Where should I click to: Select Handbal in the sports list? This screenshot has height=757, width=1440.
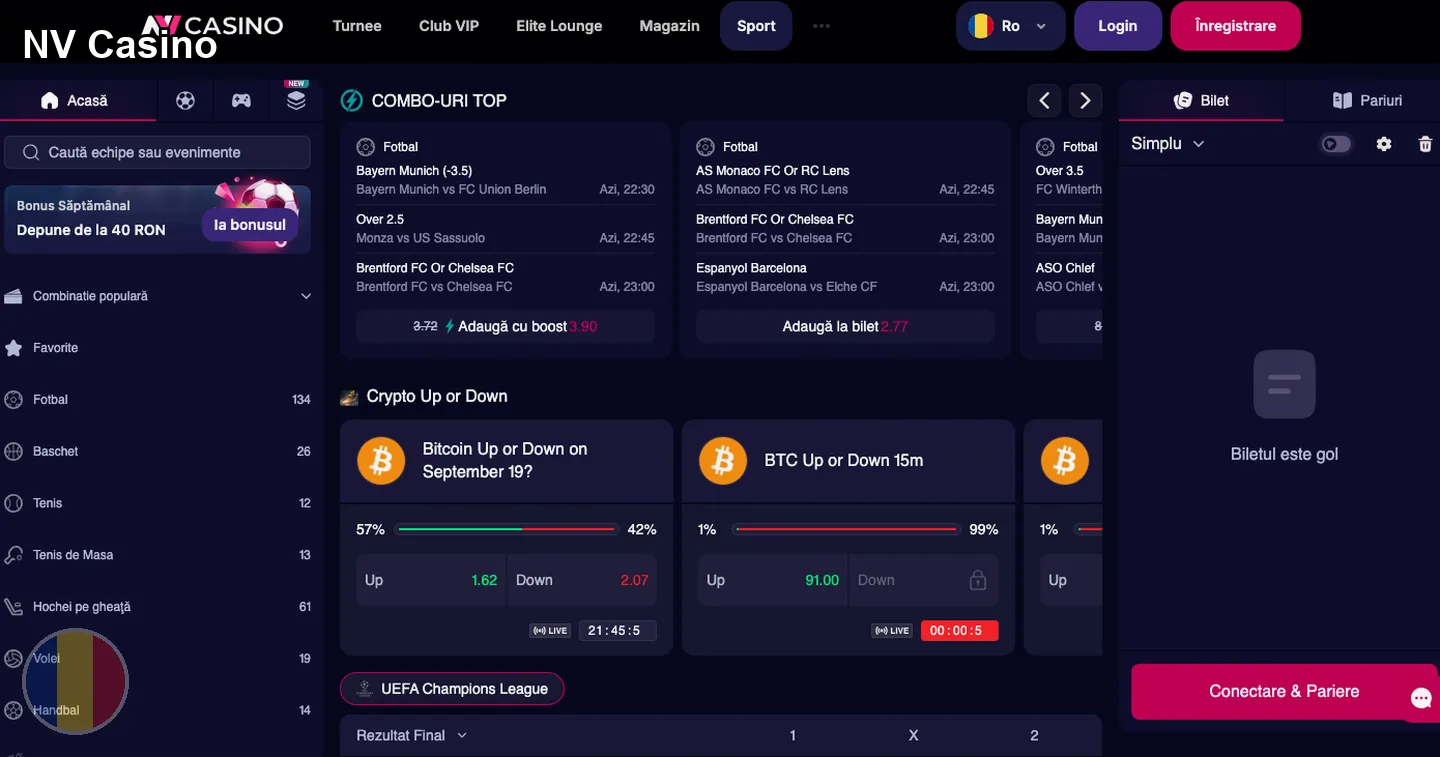(158, 711)
